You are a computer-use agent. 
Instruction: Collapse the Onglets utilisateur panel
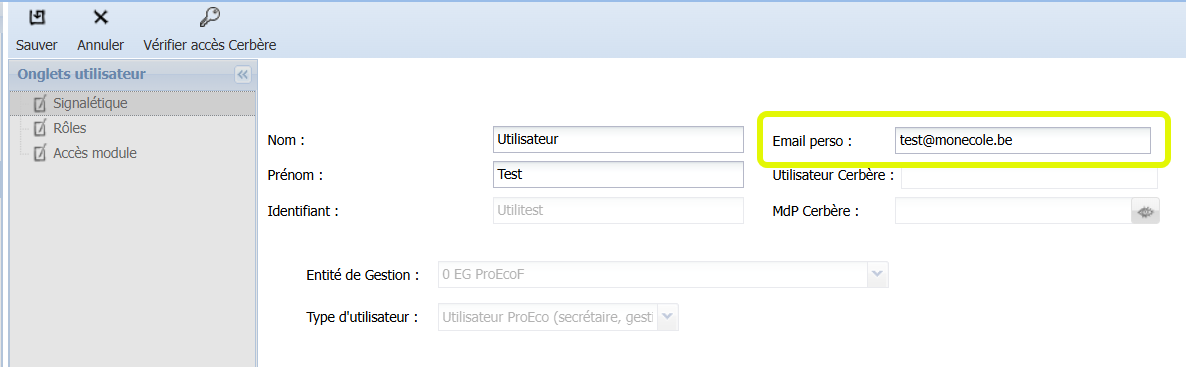[x=242, y=74]
